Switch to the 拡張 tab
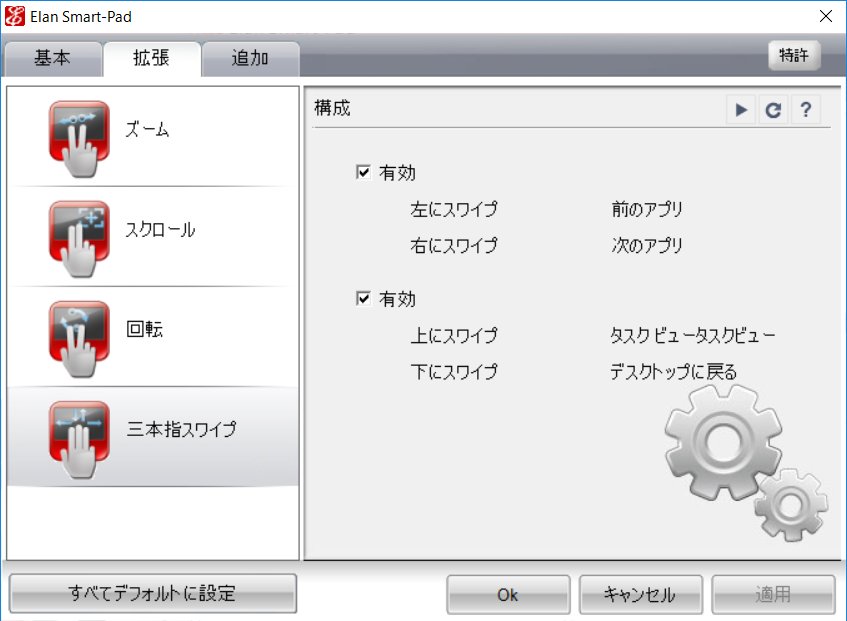 click(152, 58)
